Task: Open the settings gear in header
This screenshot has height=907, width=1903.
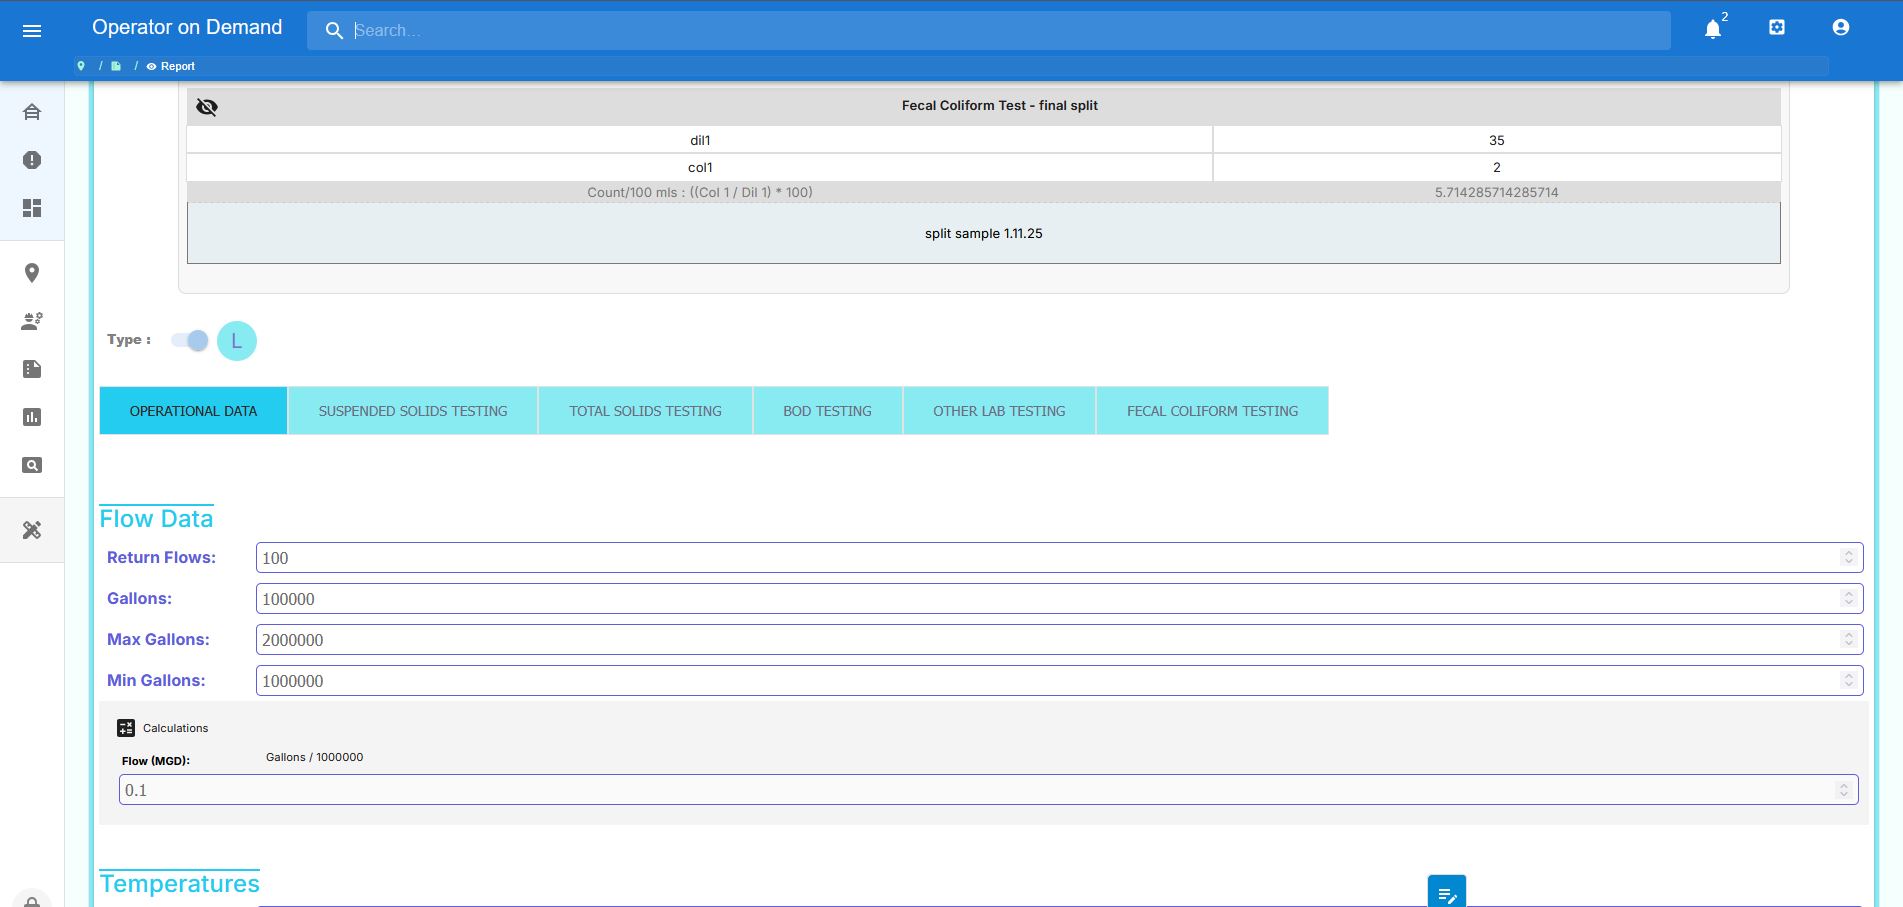Action: click(x=1777, y=28)
